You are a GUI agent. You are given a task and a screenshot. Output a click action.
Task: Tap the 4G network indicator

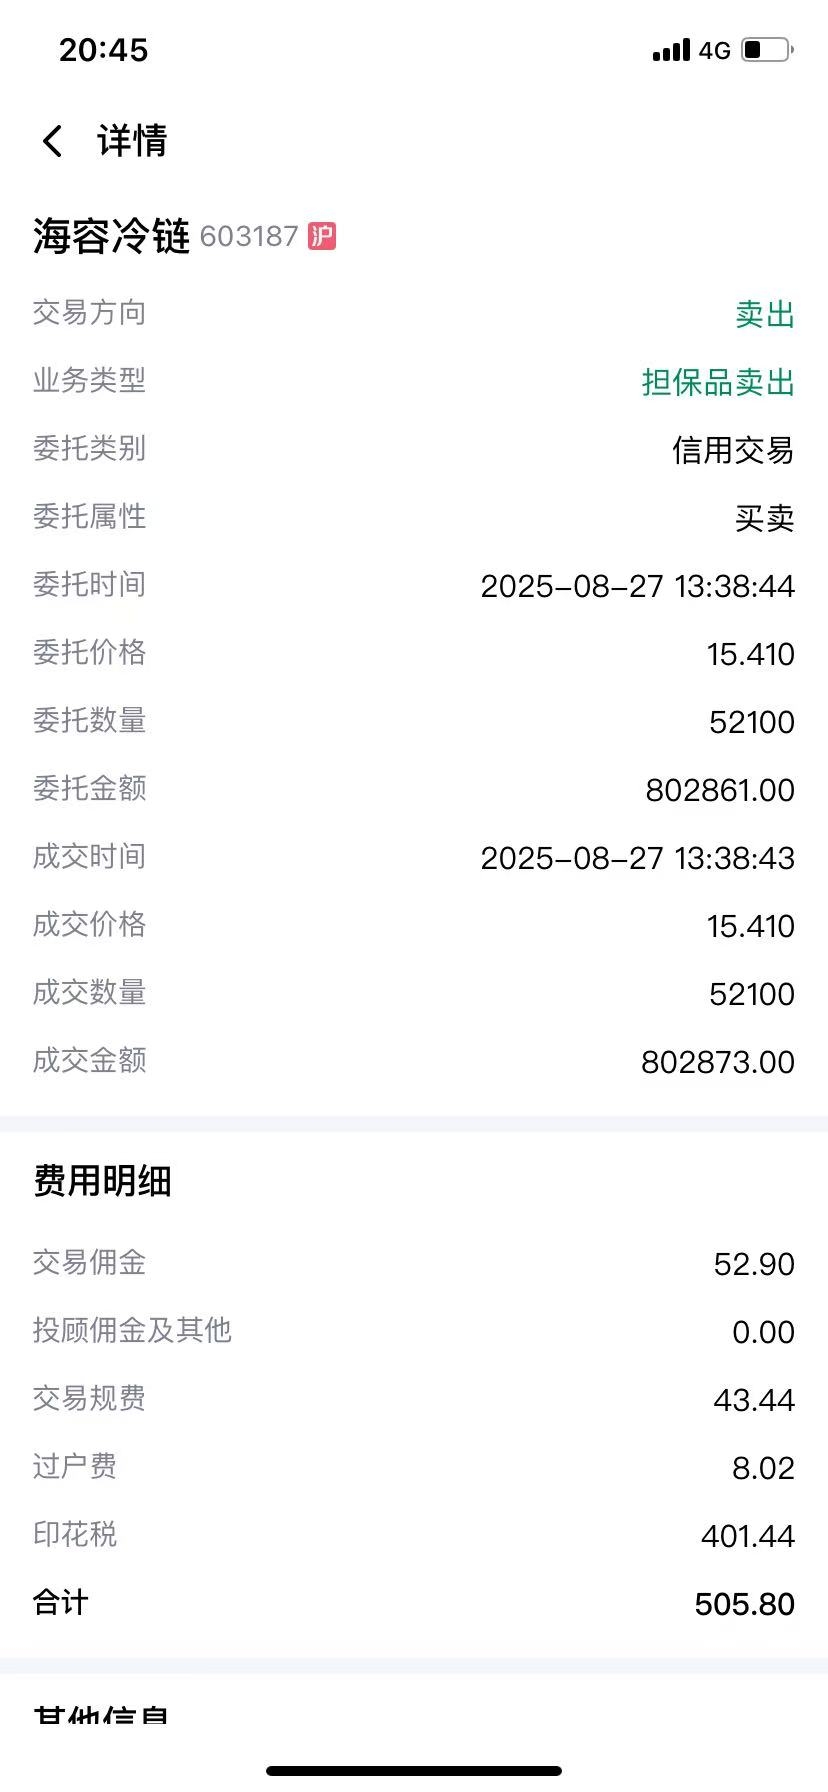click(715, 50)
